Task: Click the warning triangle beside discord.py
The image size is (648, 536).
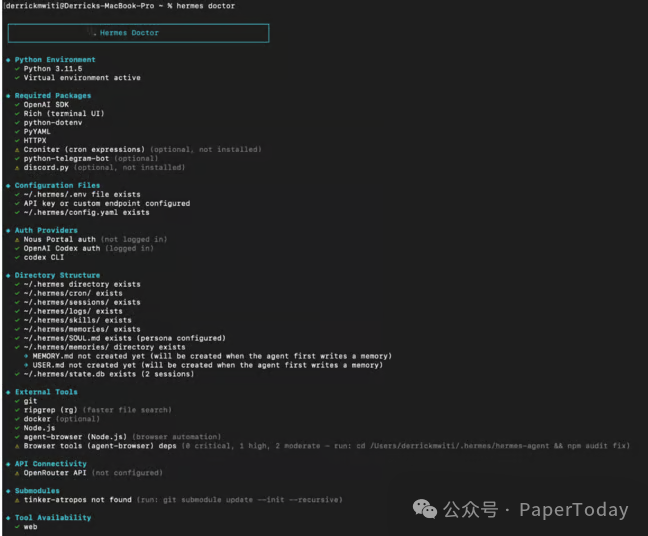Action: coord(17,168)
